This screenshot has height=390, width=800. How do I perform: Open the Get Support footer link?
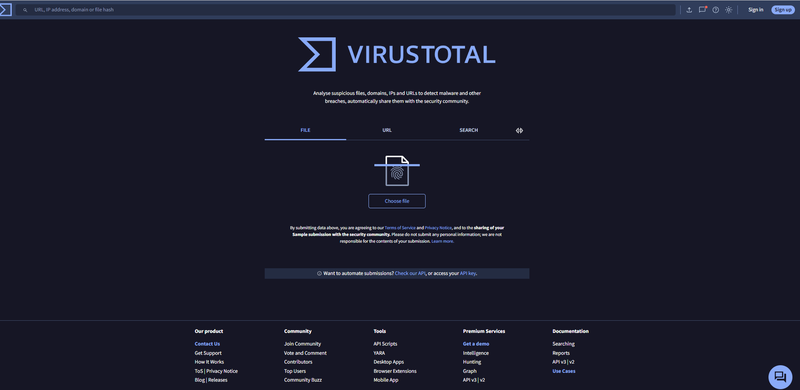tap(208, 353)
